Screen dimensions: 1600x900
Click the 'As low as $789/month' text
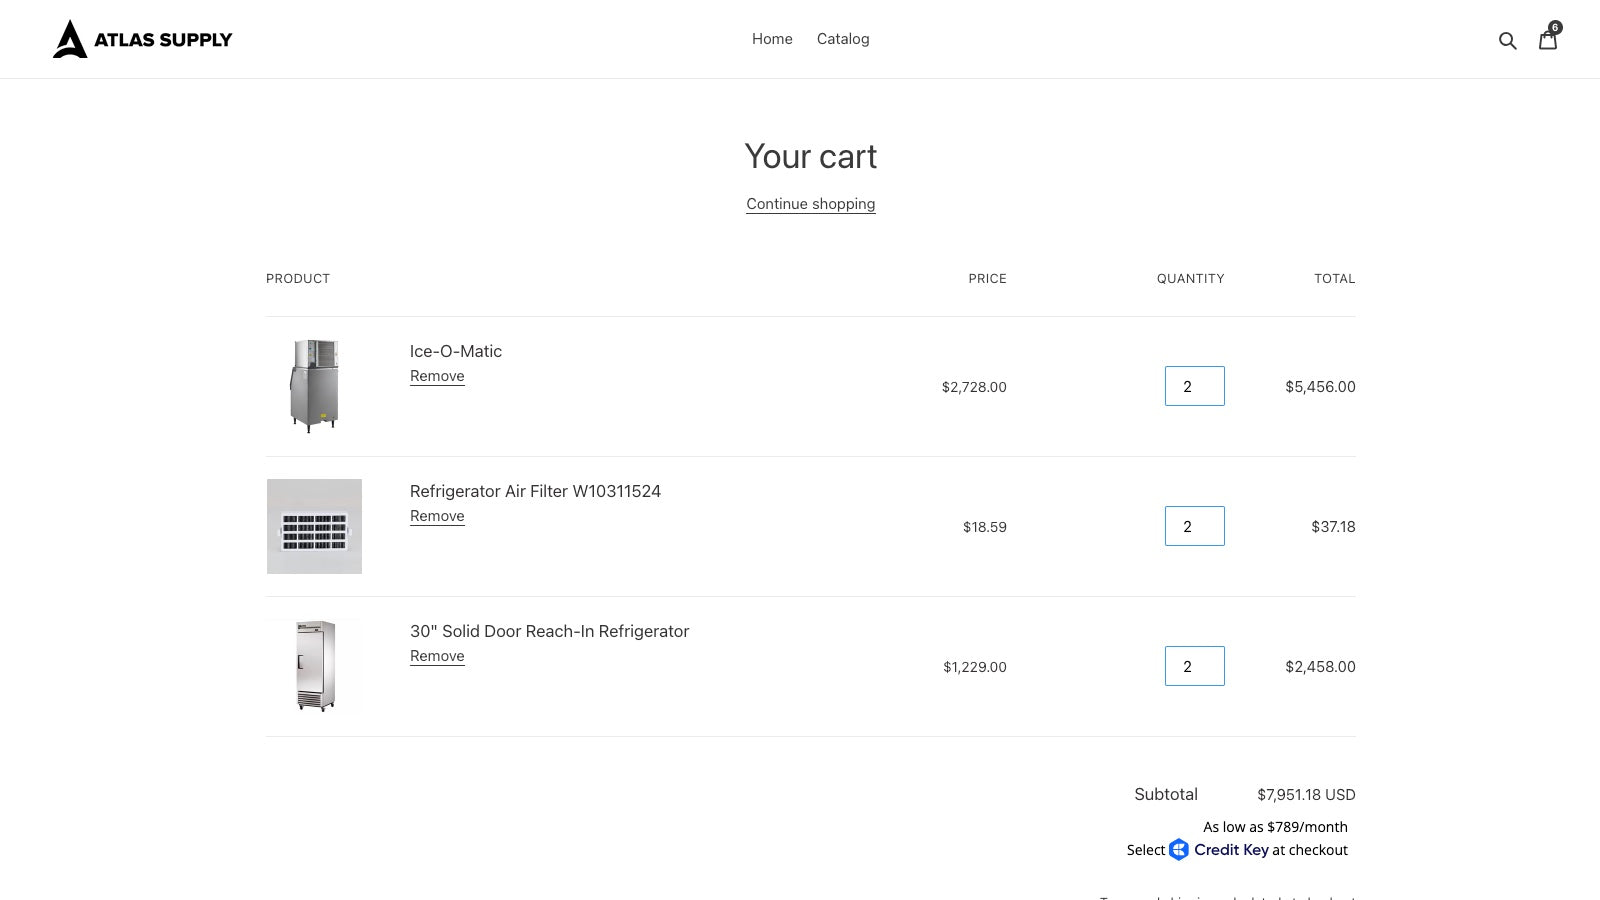coord(1275,827)
